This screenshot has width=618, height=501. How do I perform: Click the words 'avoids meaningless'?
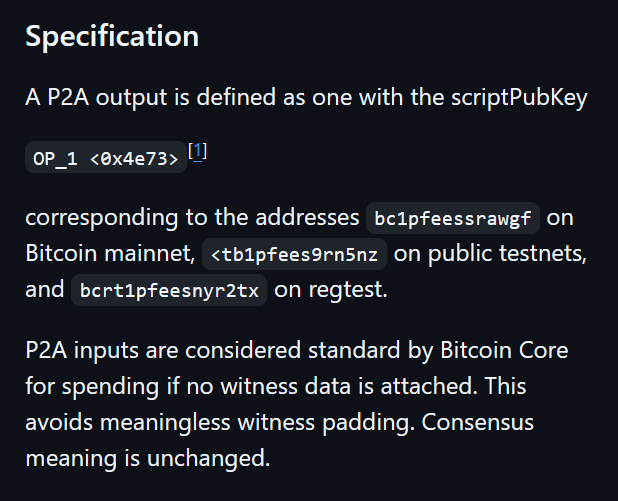[128, 423]
